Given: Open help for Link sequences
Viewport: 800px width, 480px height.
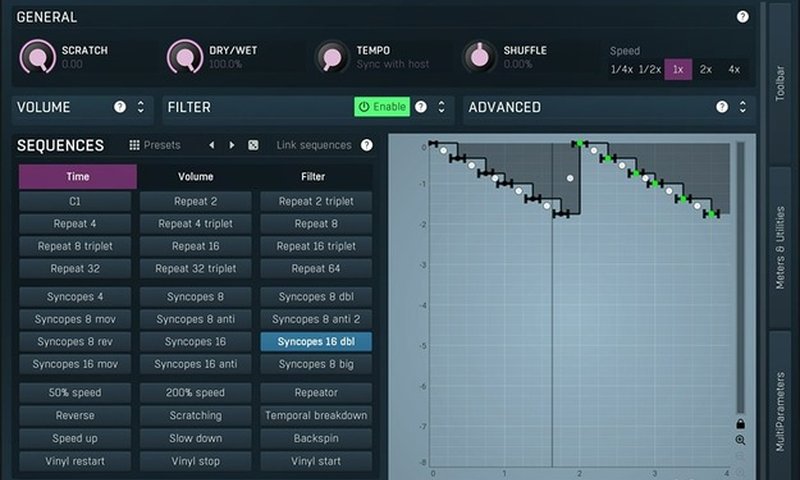Looking at the screenshot, I should tap(367, 145).
